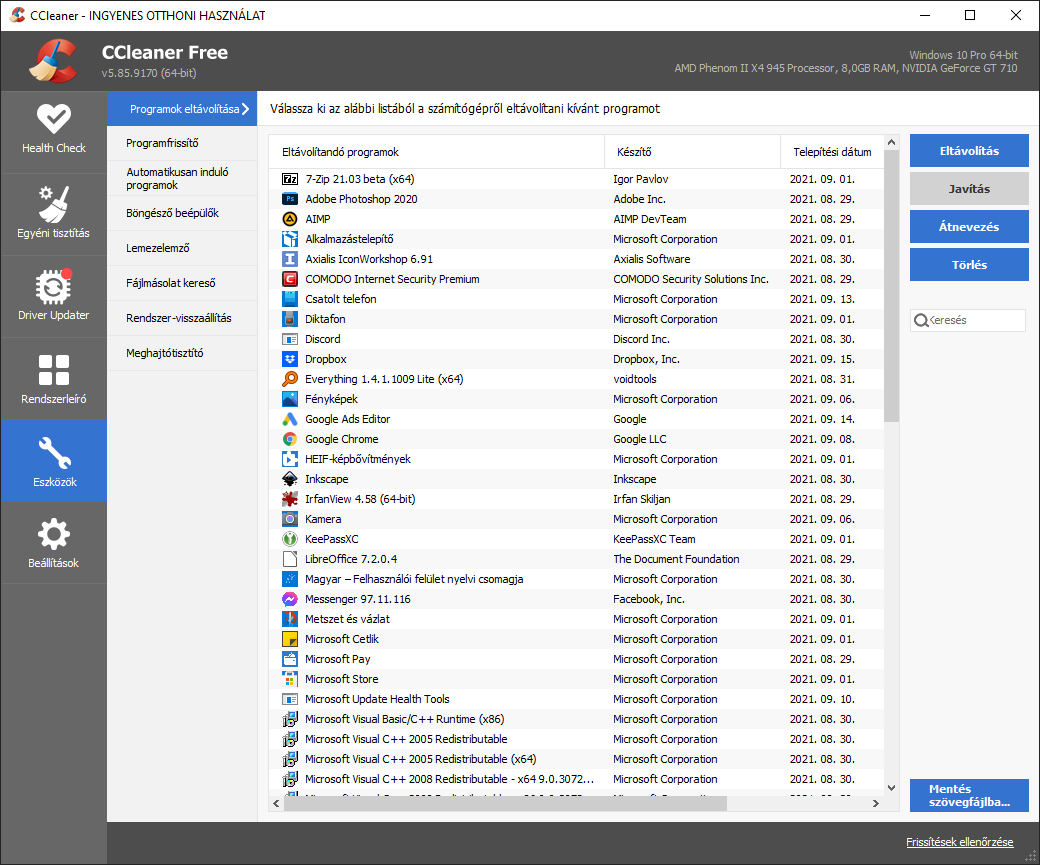Sort by Eltávolítandó programok column header

point(437,152)
